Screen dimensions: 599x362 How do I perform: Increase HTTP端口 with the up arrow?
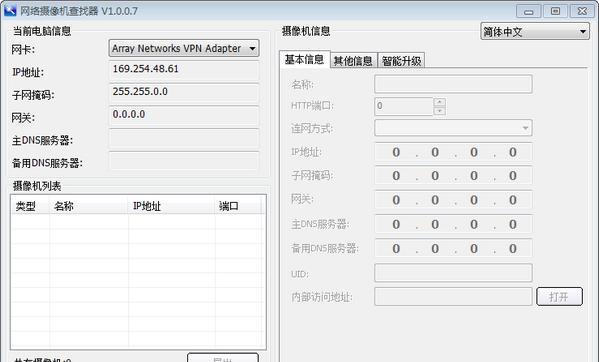(x=440, y=102)
